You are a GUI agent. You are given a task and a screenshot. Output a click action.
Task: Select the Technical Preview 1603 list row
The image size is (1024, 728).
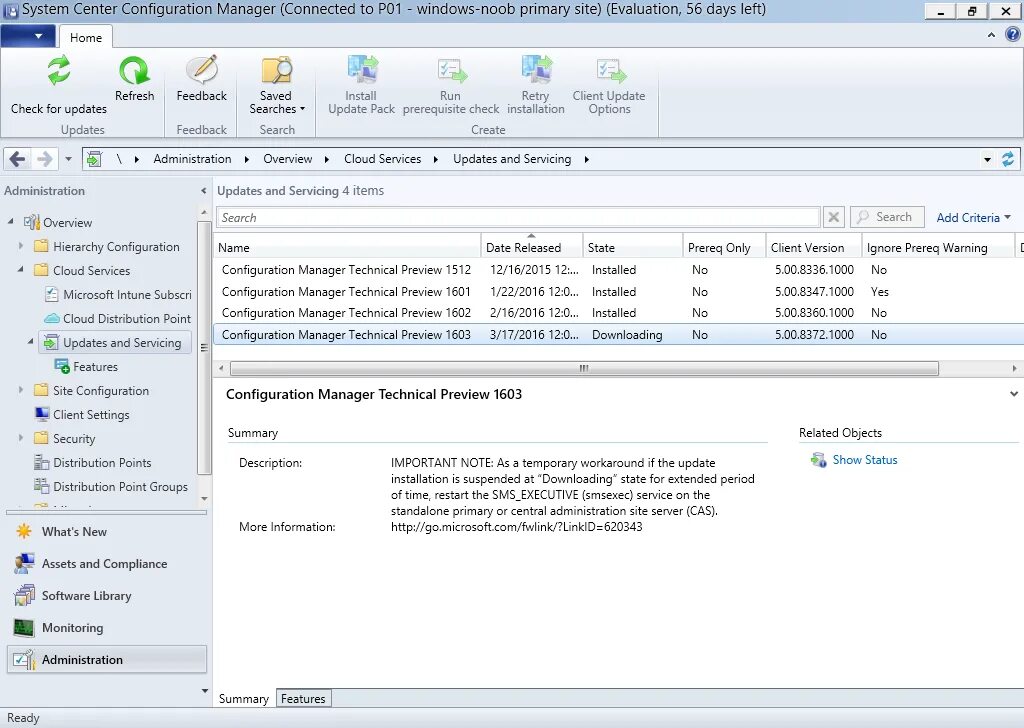pyautogui.click(x=618, y=334)
